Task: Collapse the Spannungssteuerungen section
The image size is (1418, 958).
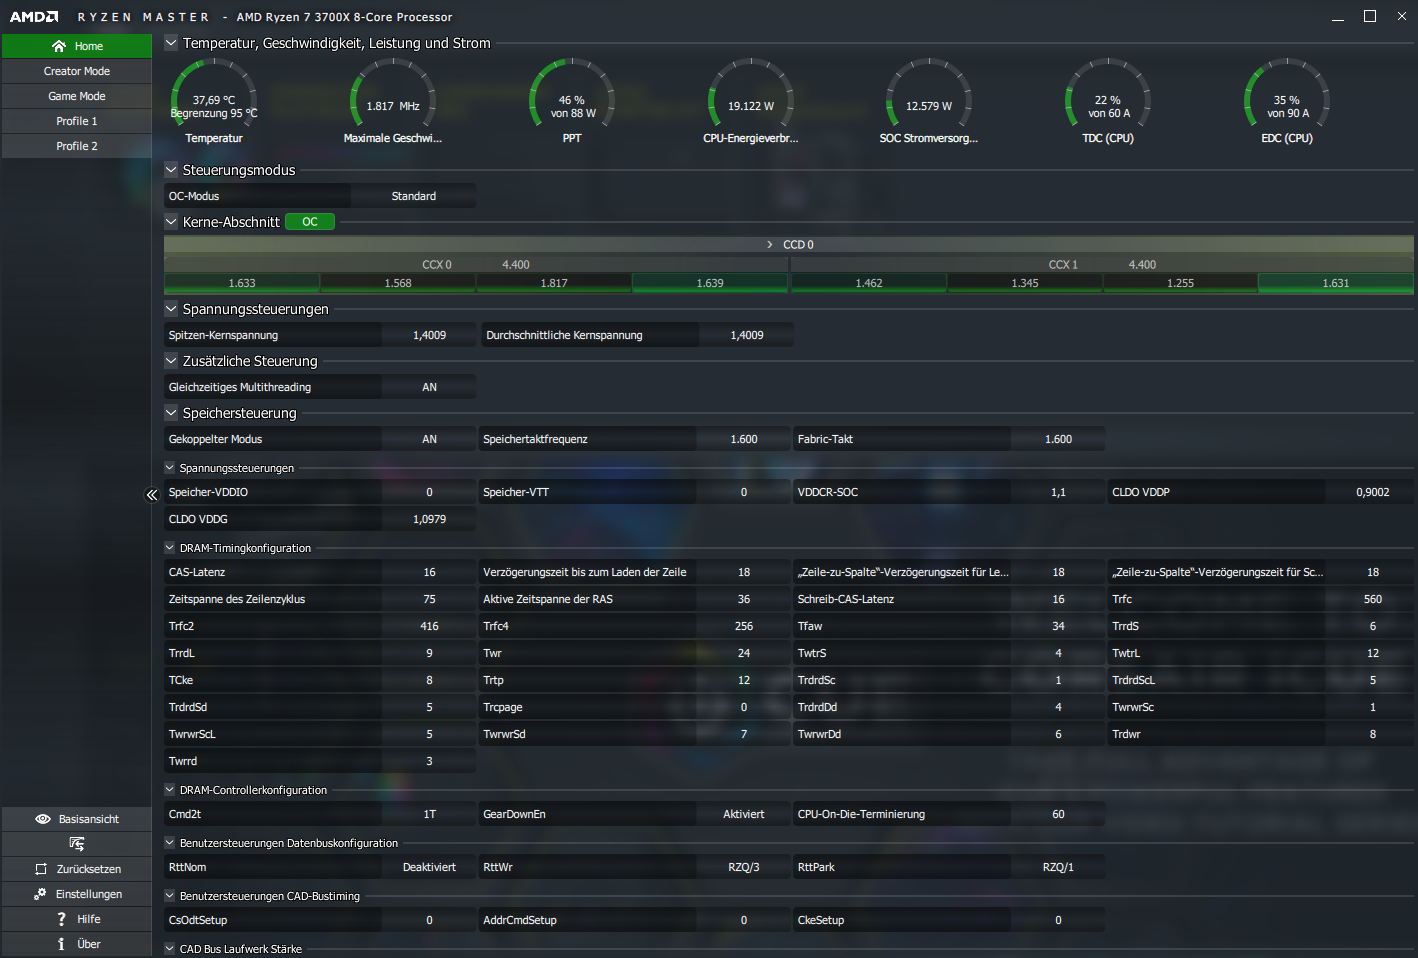Action: [x=171, y=309]
